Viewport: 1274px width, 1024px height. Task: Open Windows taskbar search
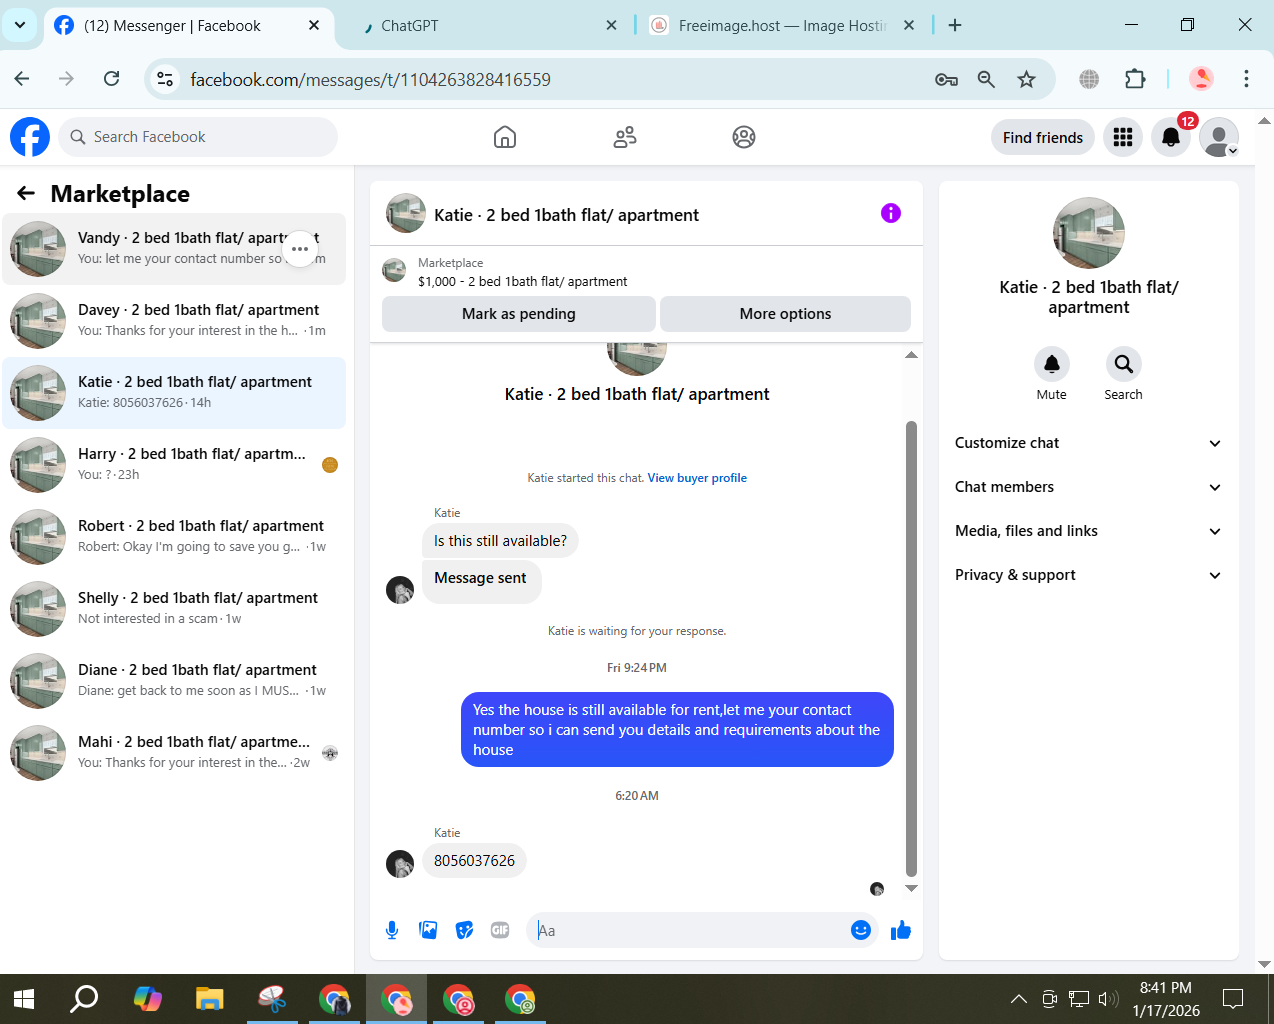tap(85, 998)
